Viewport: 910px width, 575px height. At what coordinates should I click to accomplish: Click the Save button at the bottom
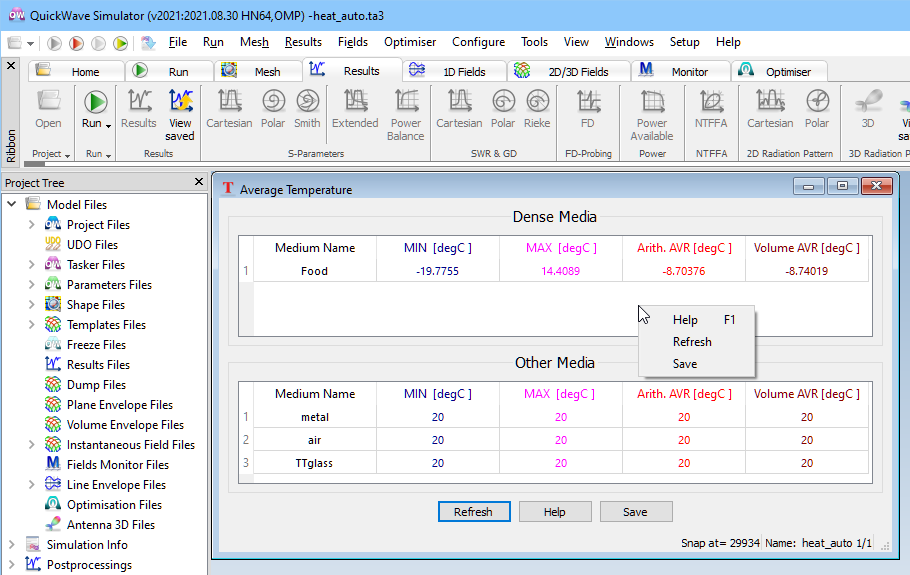click(x=636, y=512)
